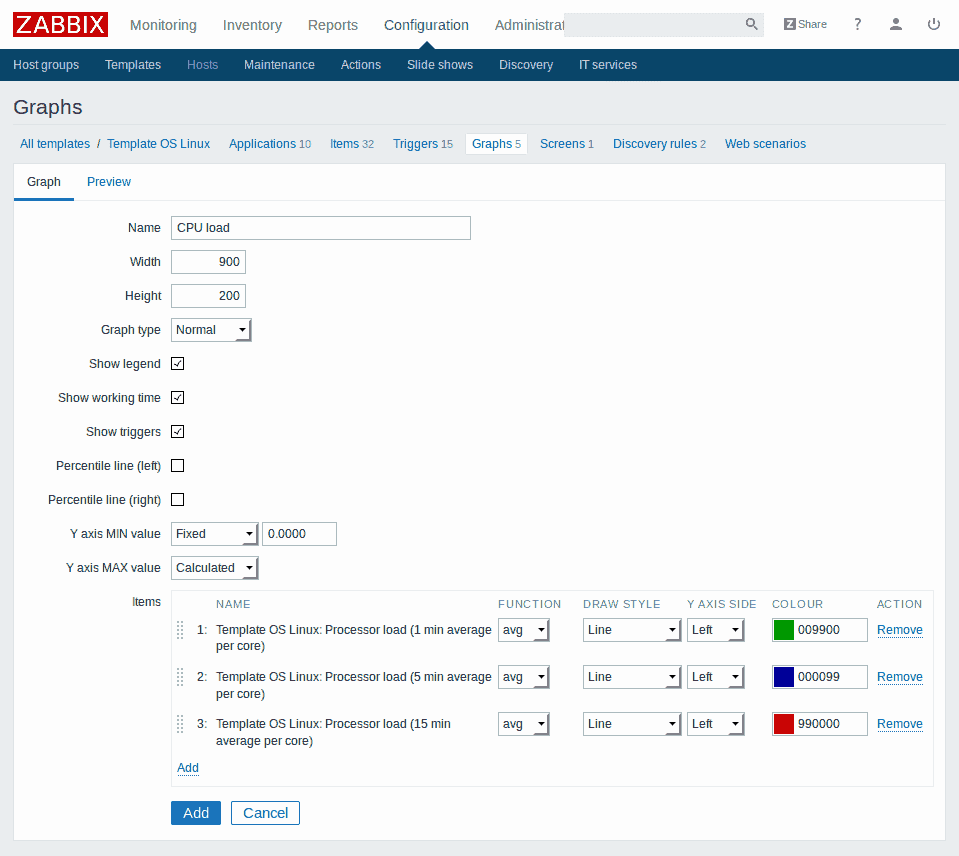959x856 pixels.
Task: Enable Percentile line (left) checkbox
Action: [x=178, y=466]
